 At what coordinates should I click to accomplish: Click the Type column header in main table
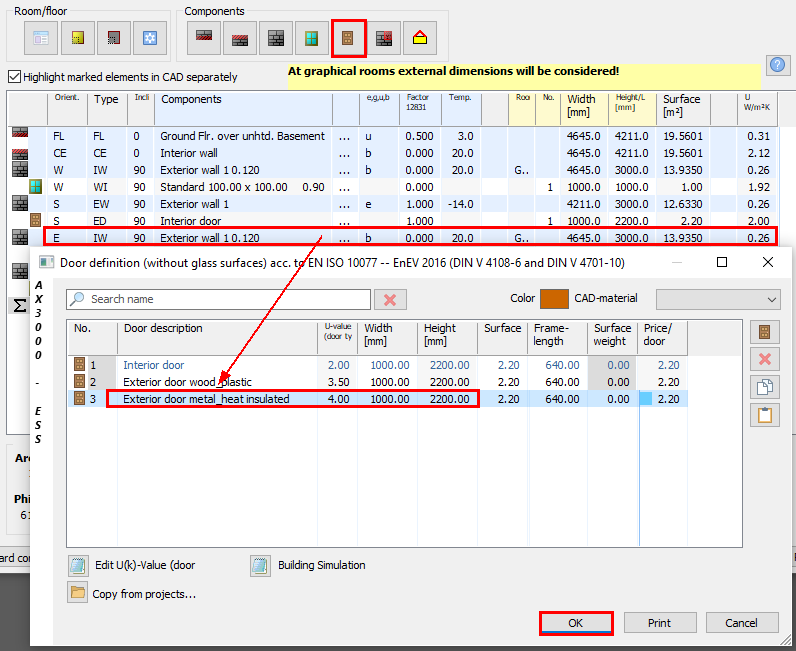coord(106,108)
